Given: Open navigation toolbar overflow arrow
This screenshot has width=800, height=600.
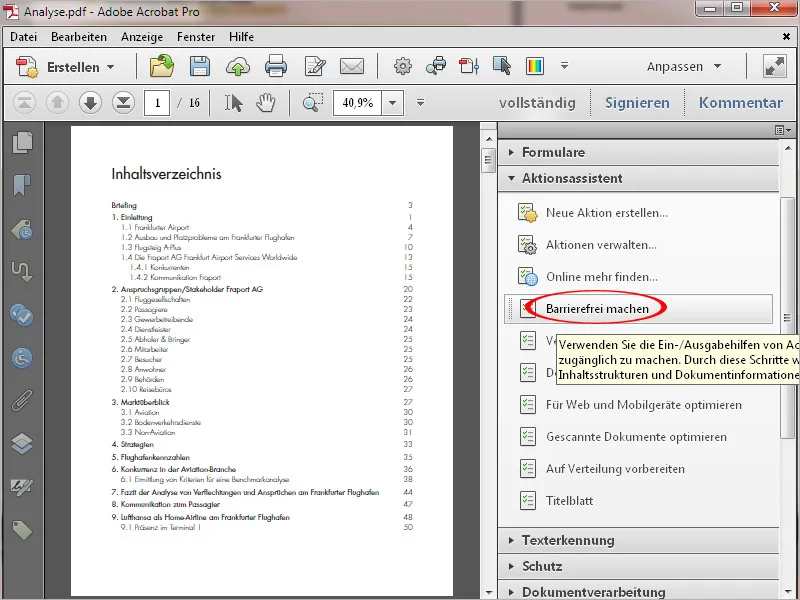Looking at the screenshot, I should (420, 103).
